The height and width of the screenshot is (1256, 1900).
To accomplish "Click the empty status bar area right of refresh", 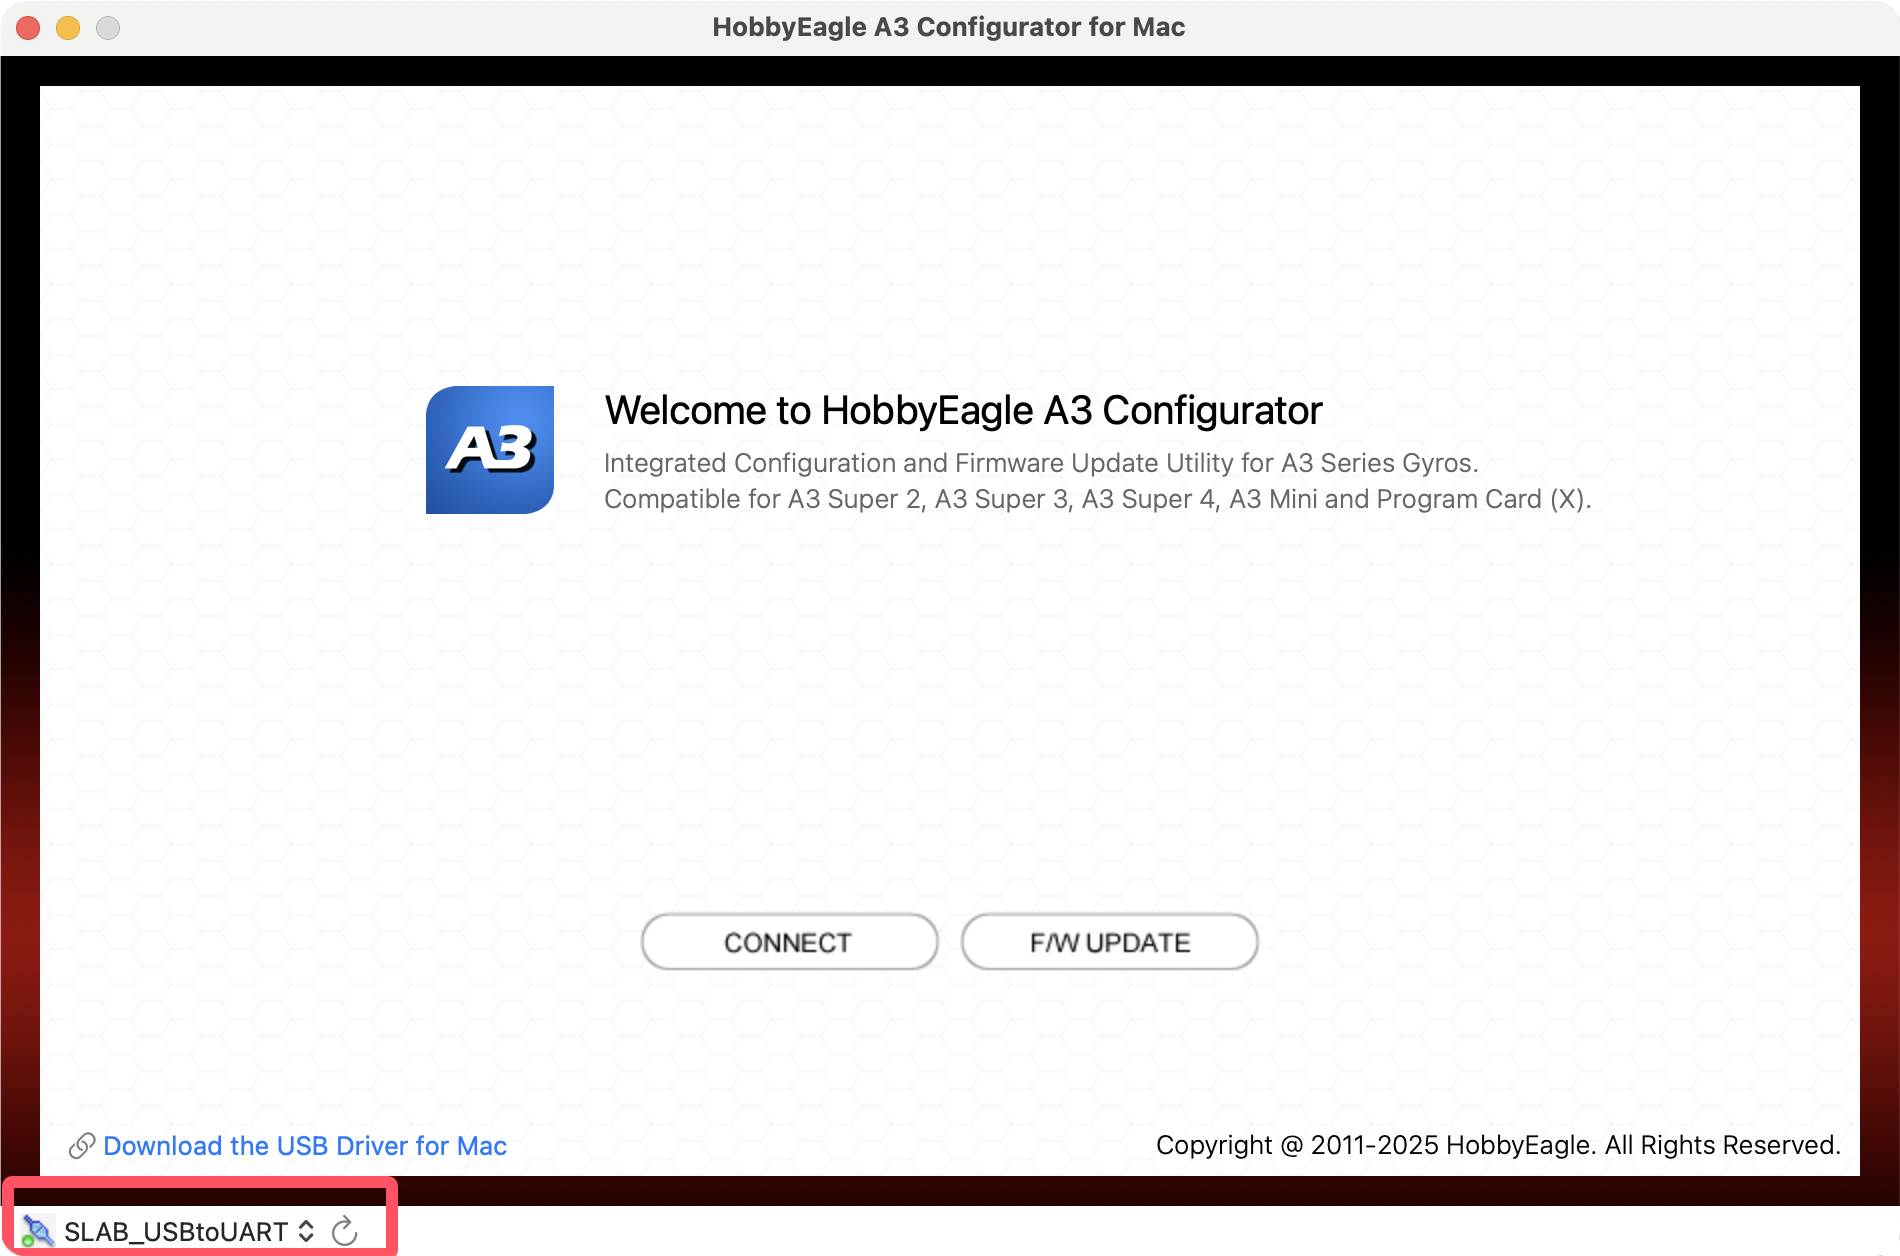I will click(1100, 1231).
